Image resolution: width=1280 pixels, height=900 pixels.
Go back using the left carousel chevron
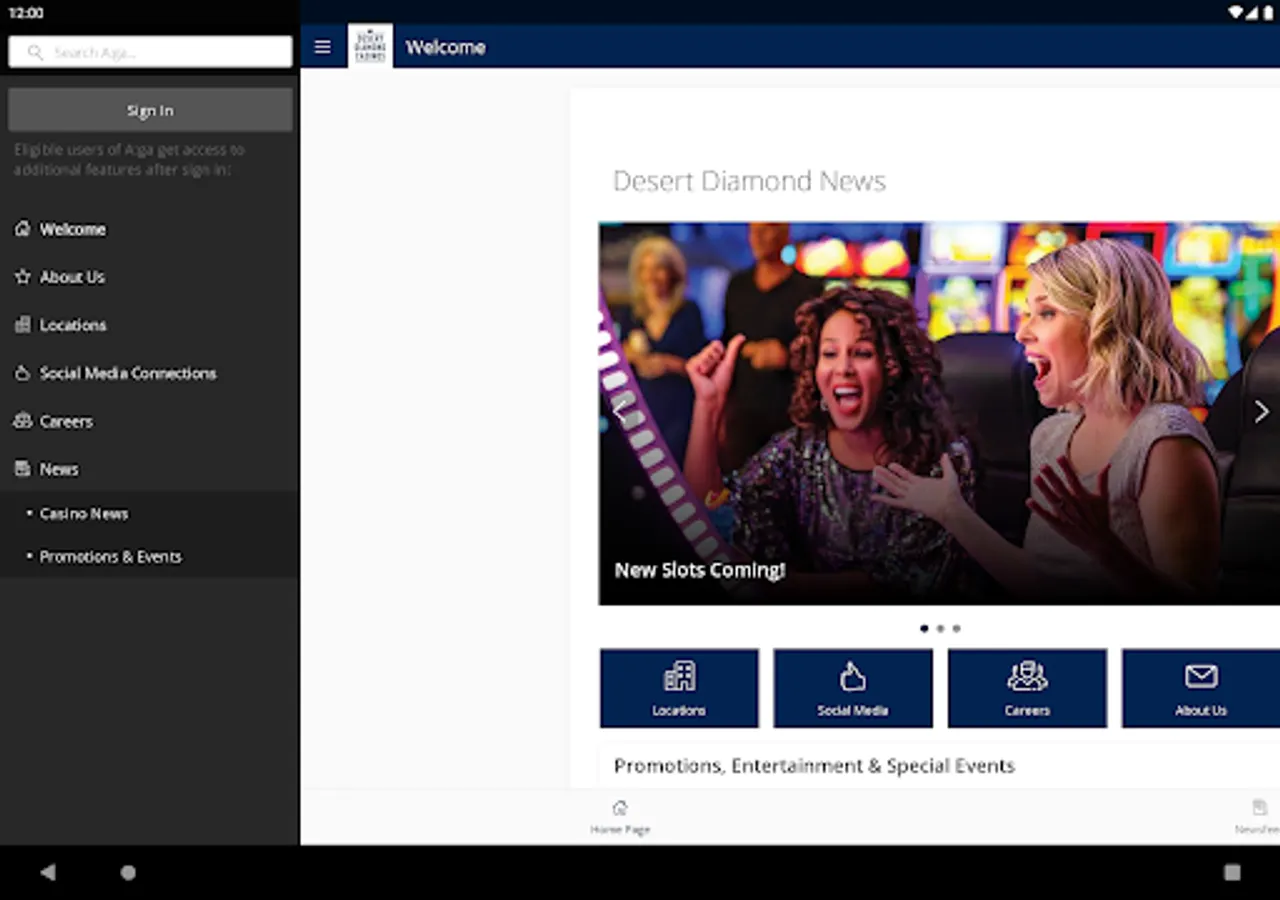click(620, 411)
